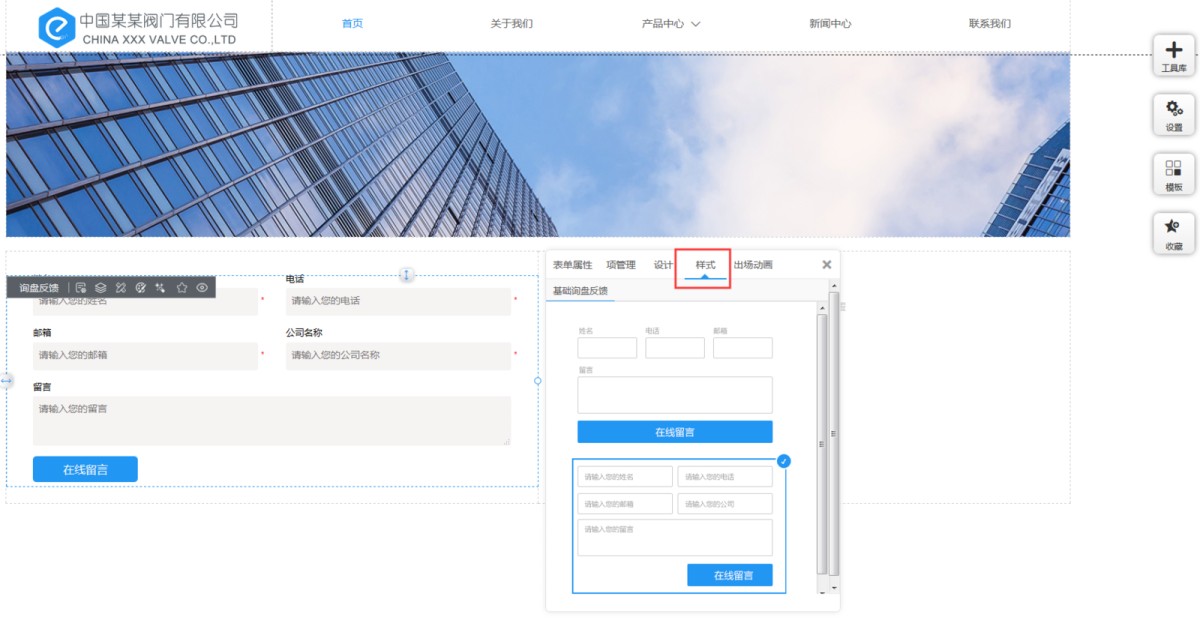Open 联系我们 navigation item
The image size is (1200, 626).
(990, 24)
